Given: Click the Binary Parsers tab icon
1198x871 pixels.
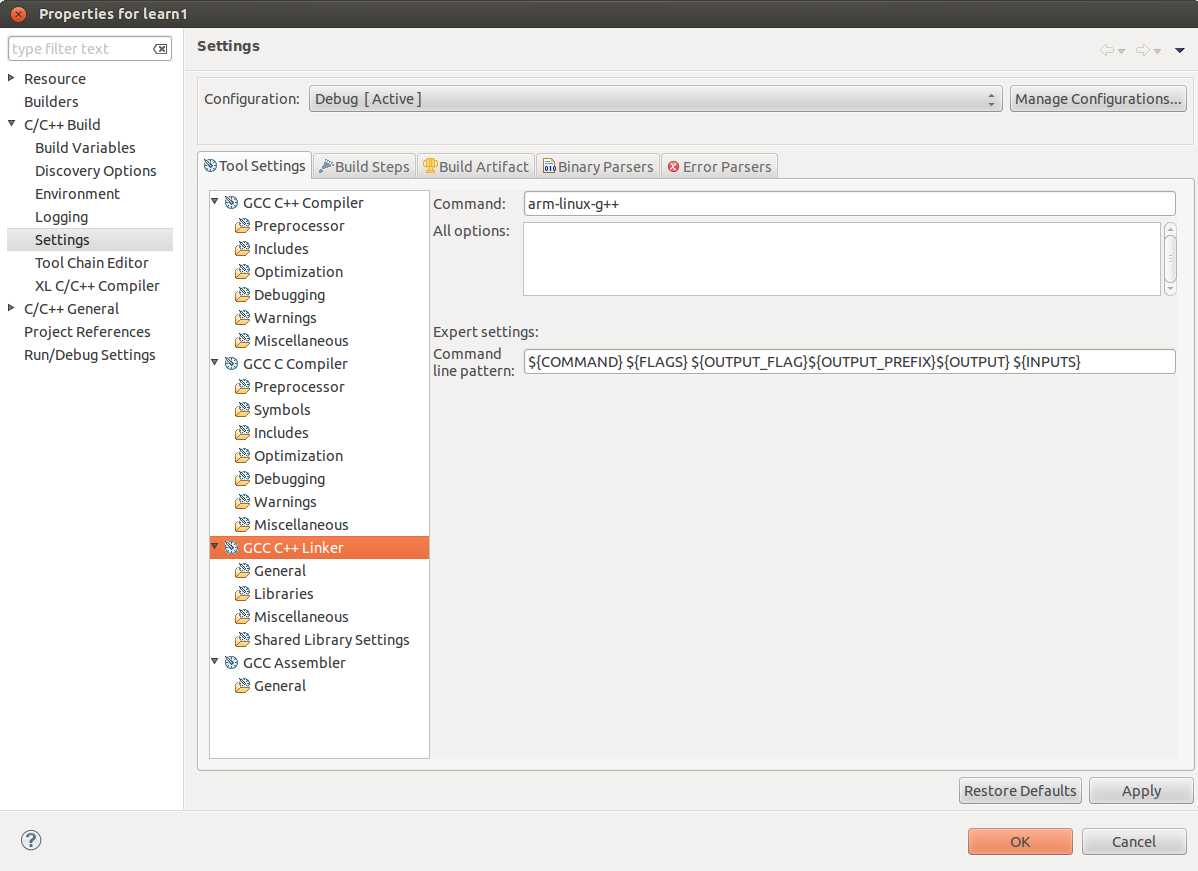Looking at the screenshot, I should (x=549, y=167).
